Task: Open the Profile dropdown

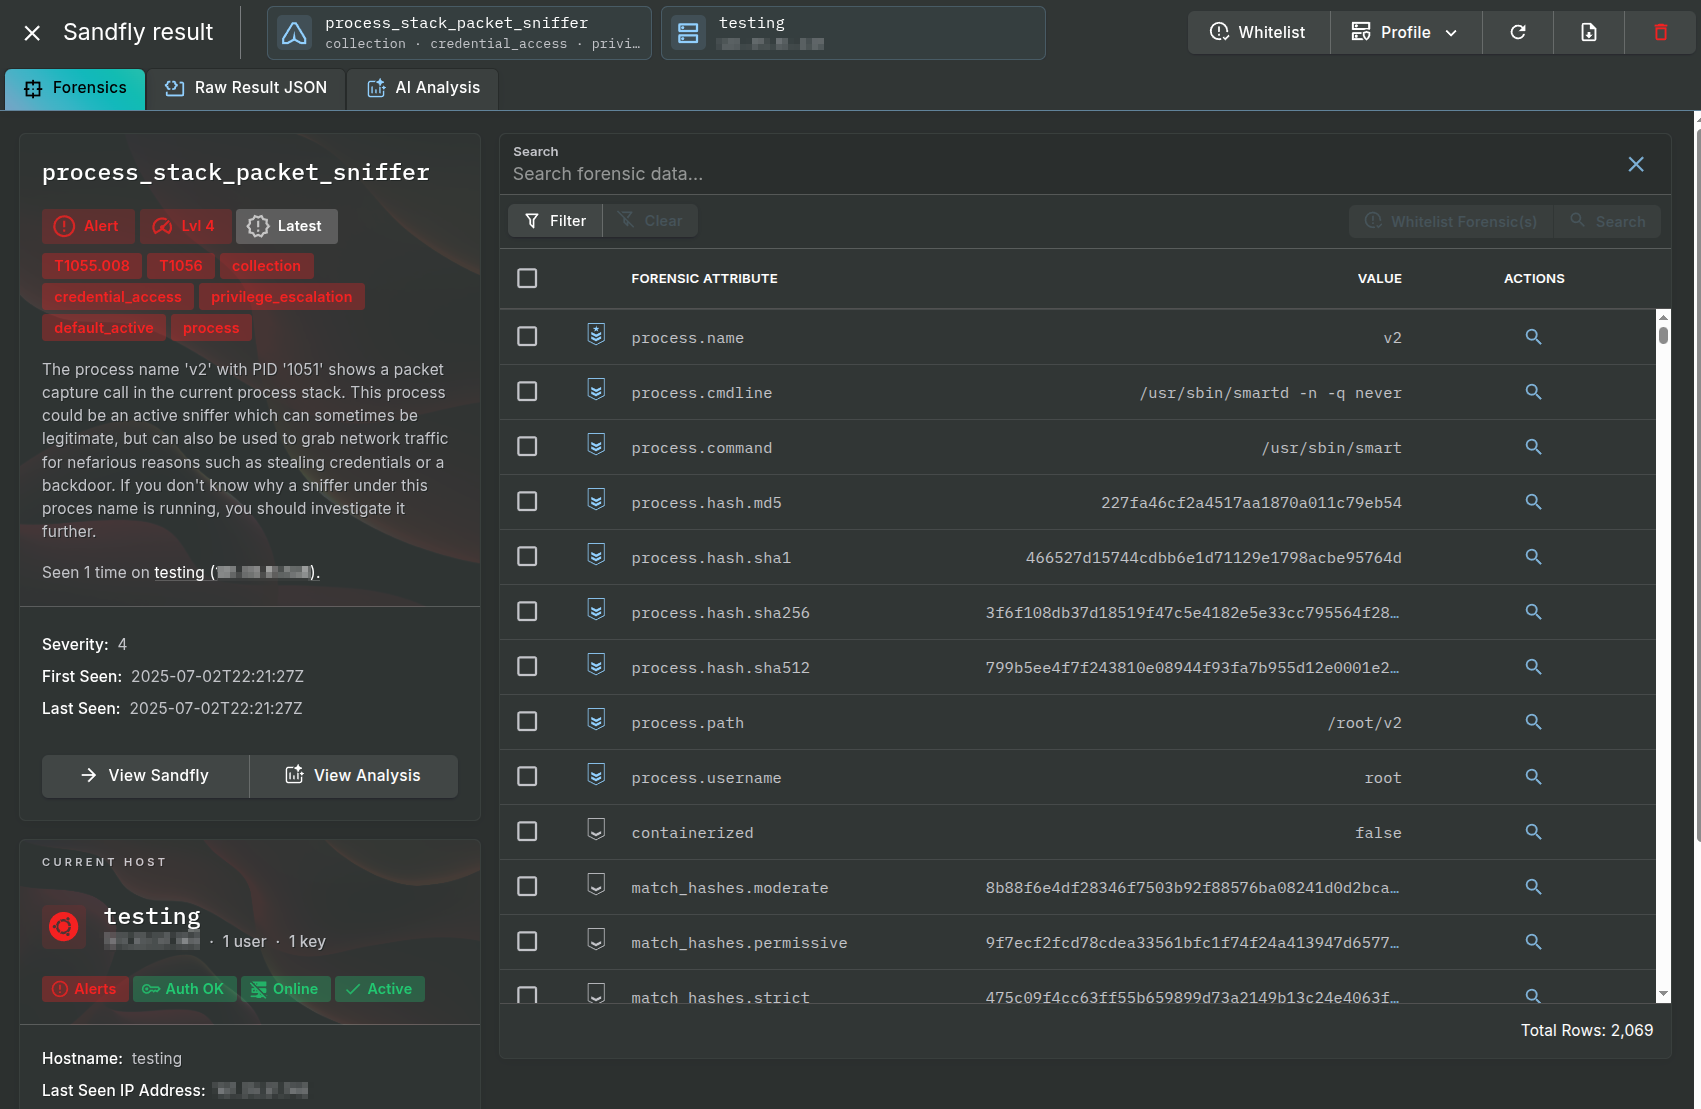Action: [1406, 32]
